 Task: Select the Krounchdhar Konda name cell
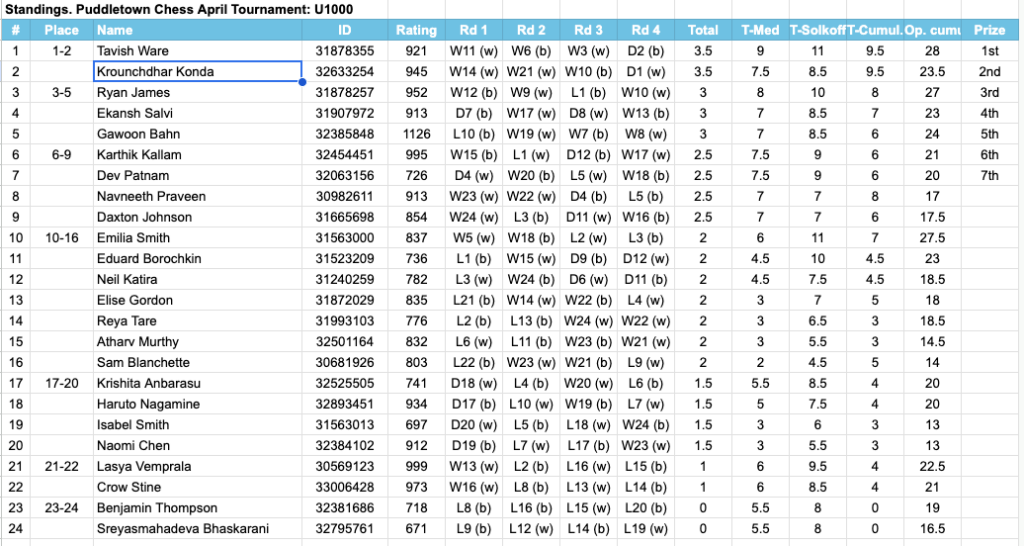[197, 72]
